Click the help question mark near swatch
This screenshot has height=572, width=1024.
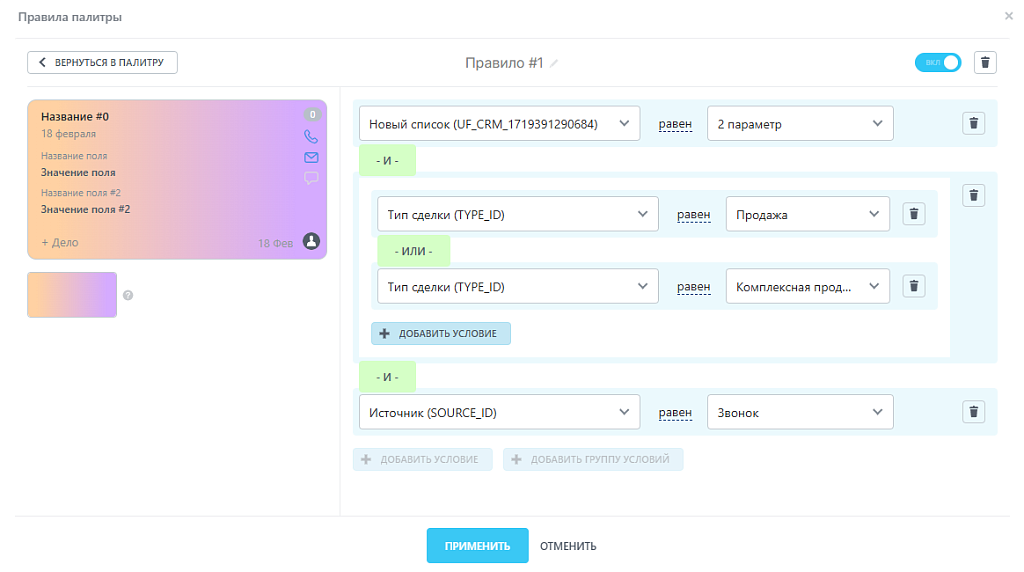tap(128, 295)
